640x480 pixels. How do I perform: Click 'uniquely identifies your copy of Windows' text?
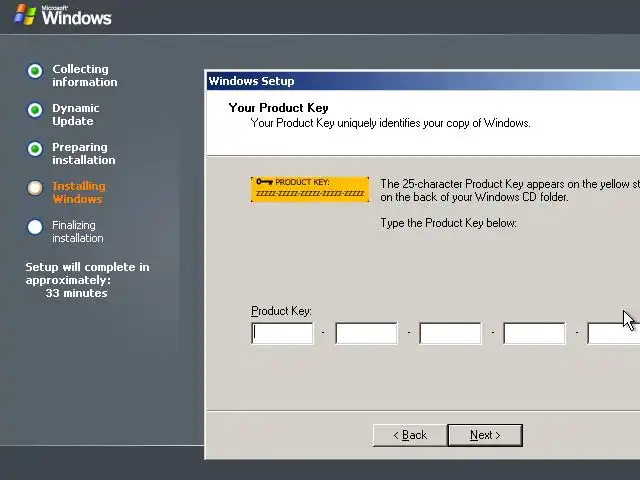point(433,123)
